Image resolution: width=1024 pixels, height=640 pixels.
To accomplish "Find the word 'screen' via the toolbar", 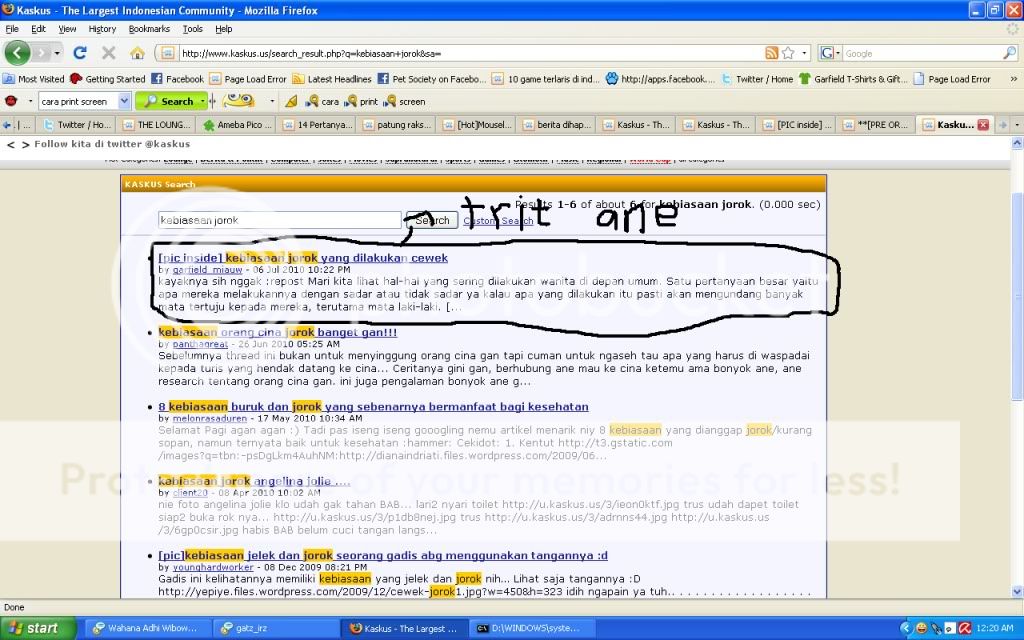I will click(404, 101).
